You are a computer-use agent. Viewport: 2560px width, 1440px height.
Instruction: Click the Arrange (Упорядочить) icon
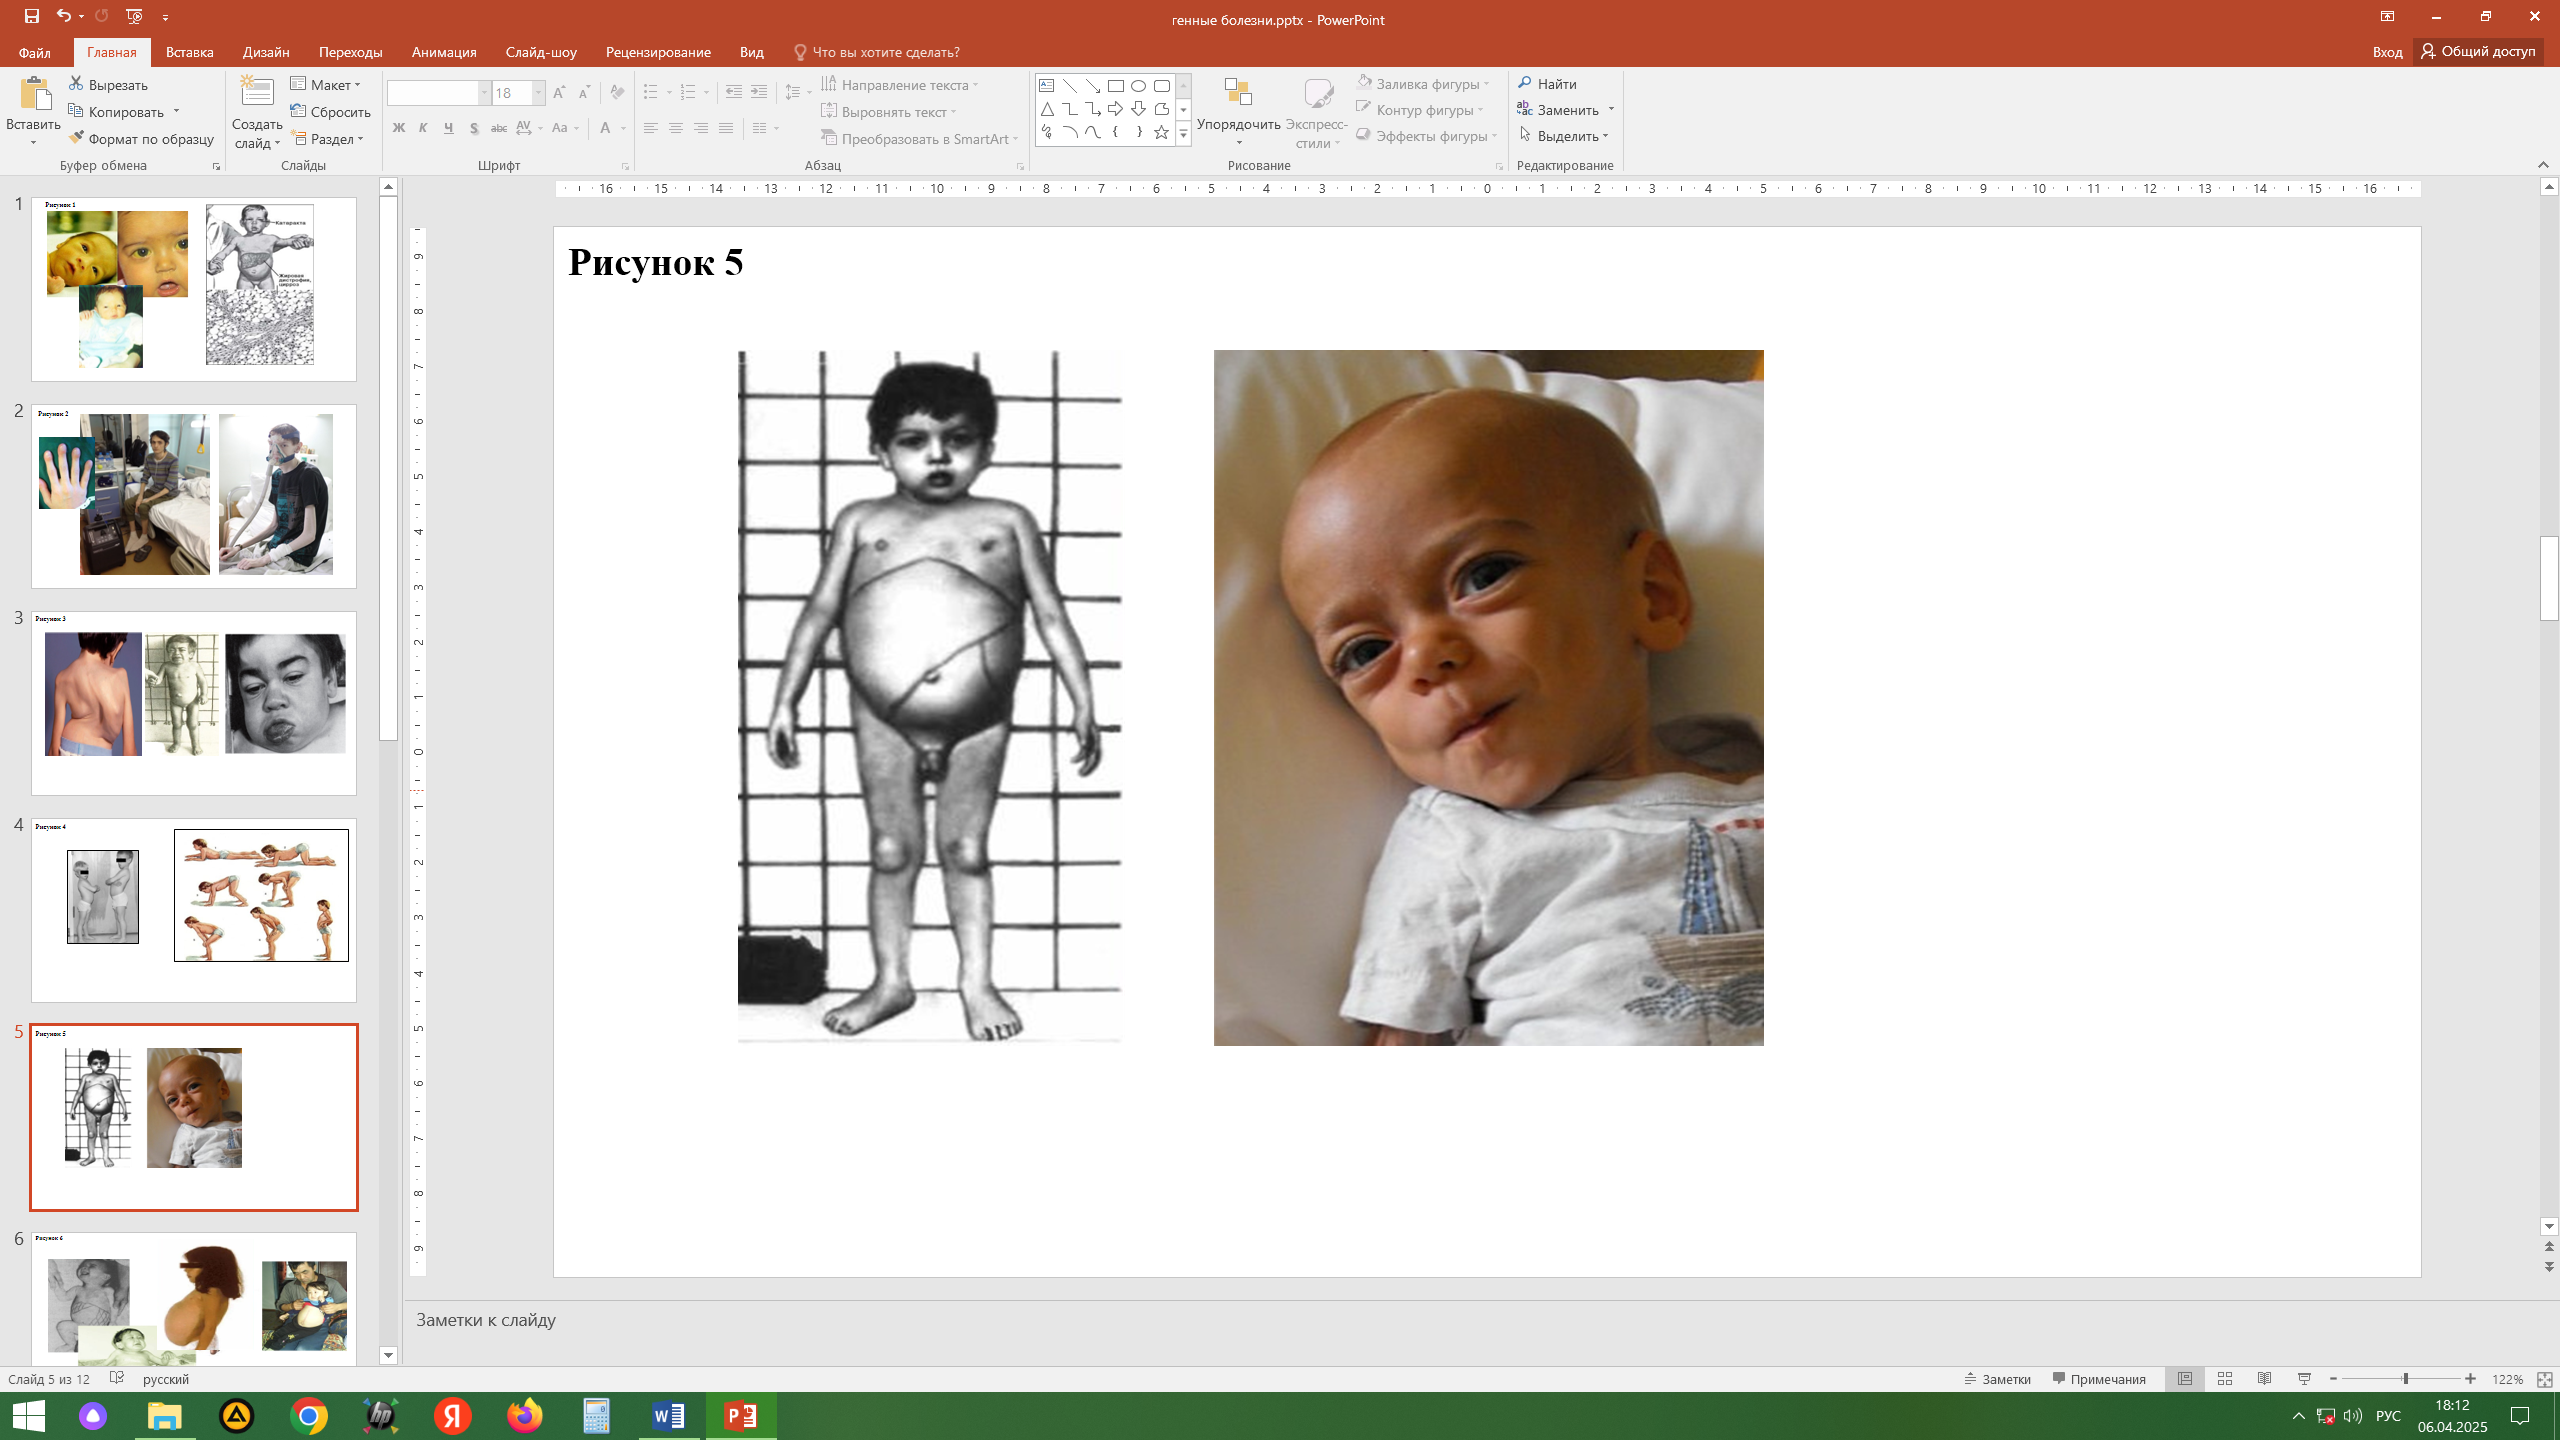tap(1238, 93)
